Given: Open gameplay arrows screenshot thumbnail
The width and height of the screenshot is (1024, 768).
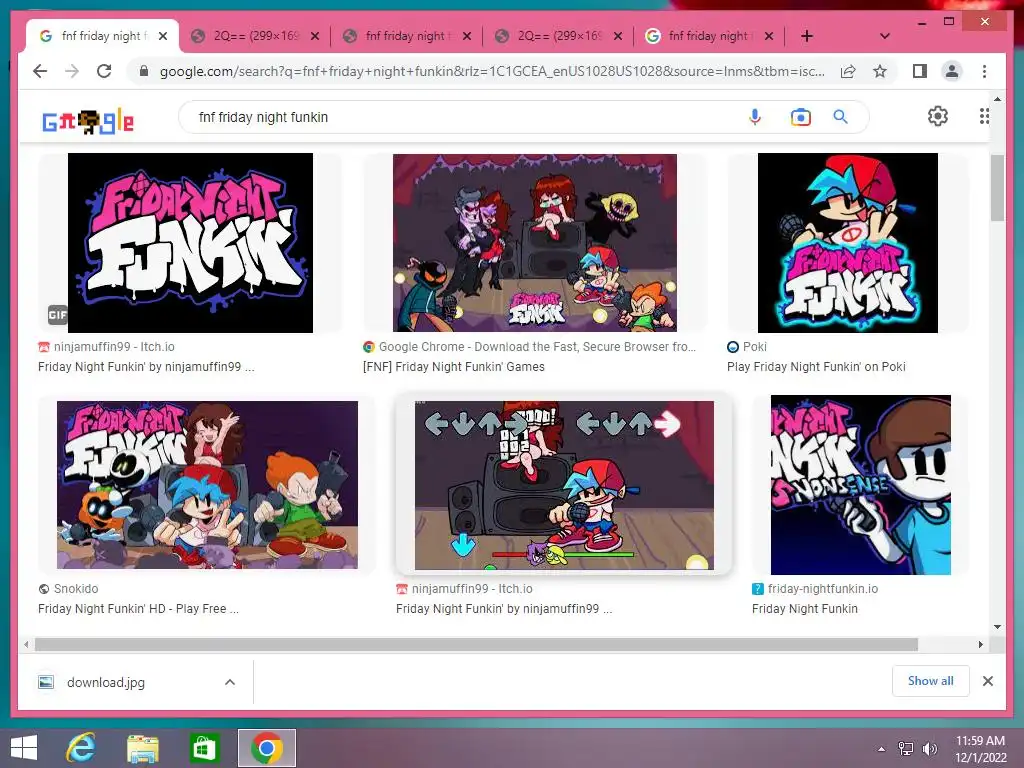Looking at the screenshot, I should tap(564, 485).
